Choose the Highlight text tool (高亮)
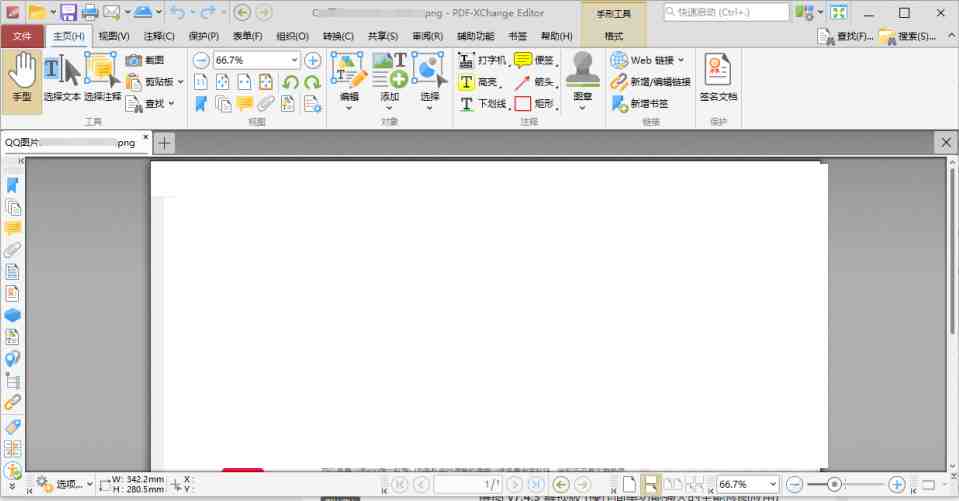Screen dimensions: 959x501 (x=479, y=82)
